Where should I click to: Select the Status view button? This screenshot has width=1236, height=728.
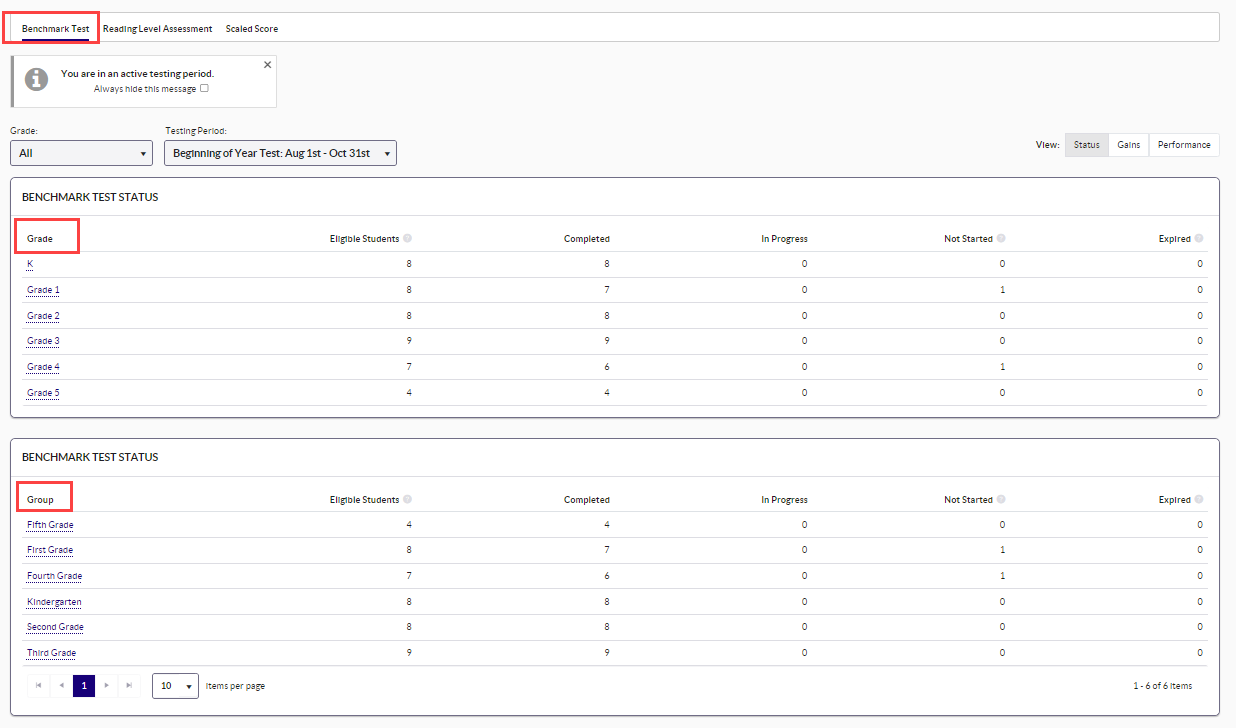[x=1086, y=145]
